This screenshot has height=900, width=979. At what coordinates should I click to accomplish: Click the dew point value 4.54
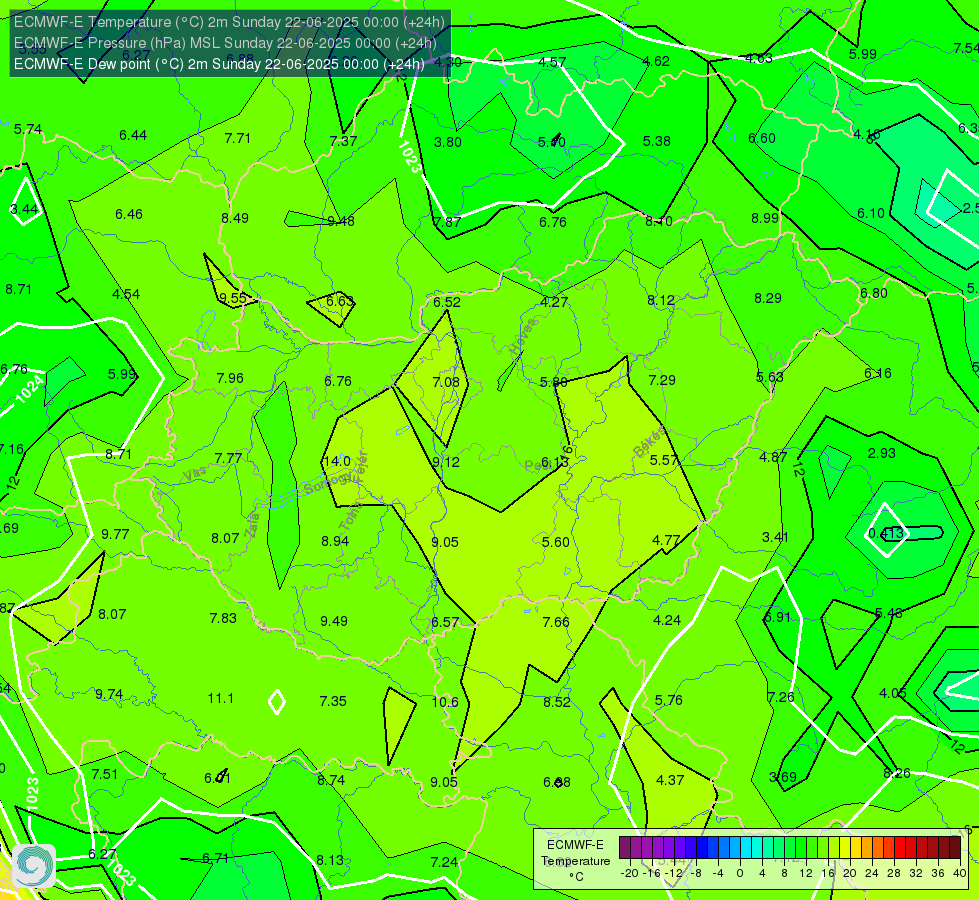[x=126, y=294]
